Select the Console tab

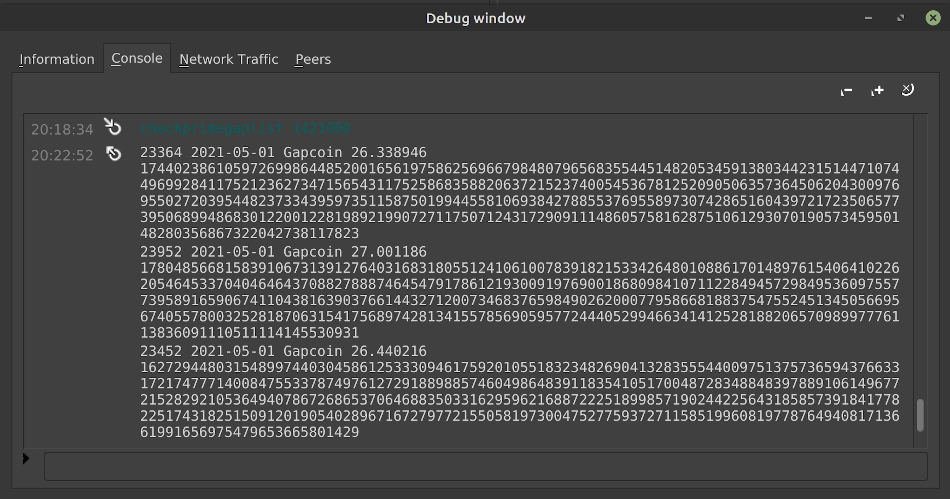(137, 58)
